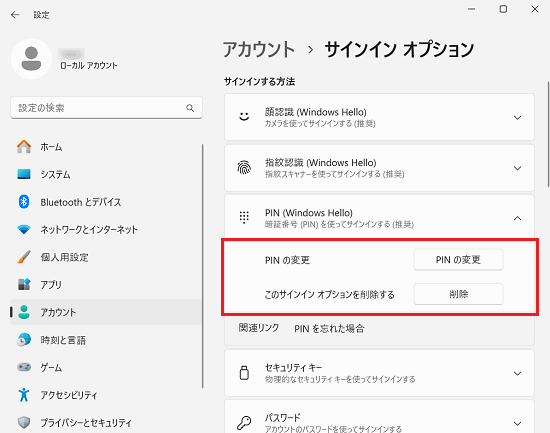Click the search magnifier icon
Screen dimensions: 550x433
pyautogui.click(x=190, y=108)
